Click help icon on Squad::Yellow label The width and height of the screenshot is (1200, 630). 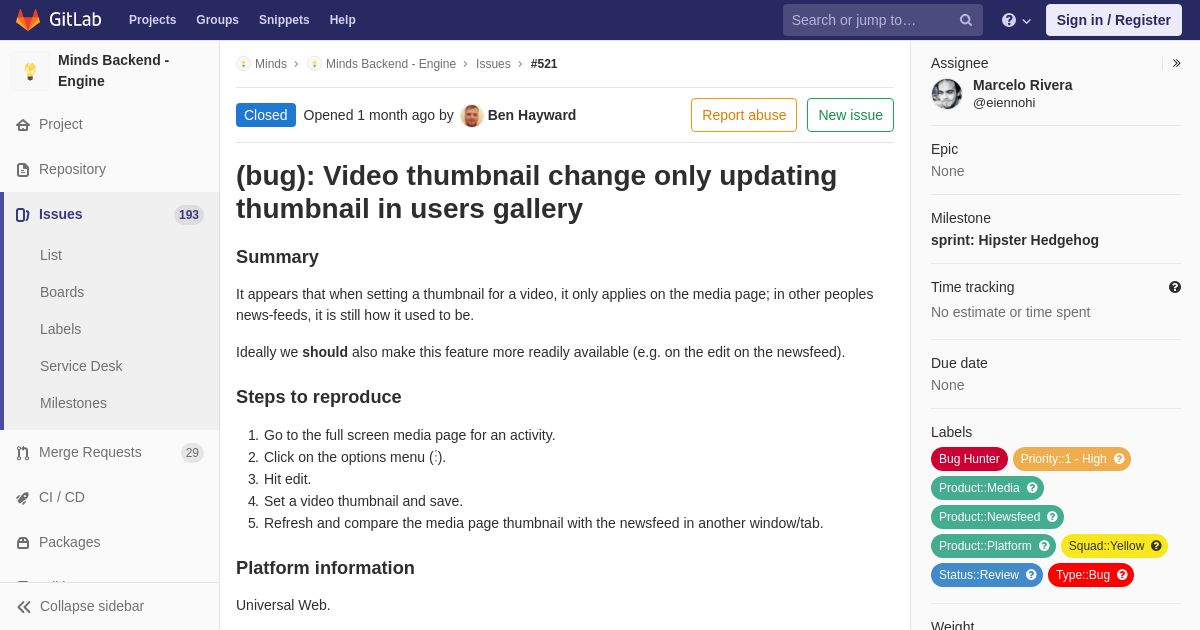pyautogui.click(x=1156, y=546)
